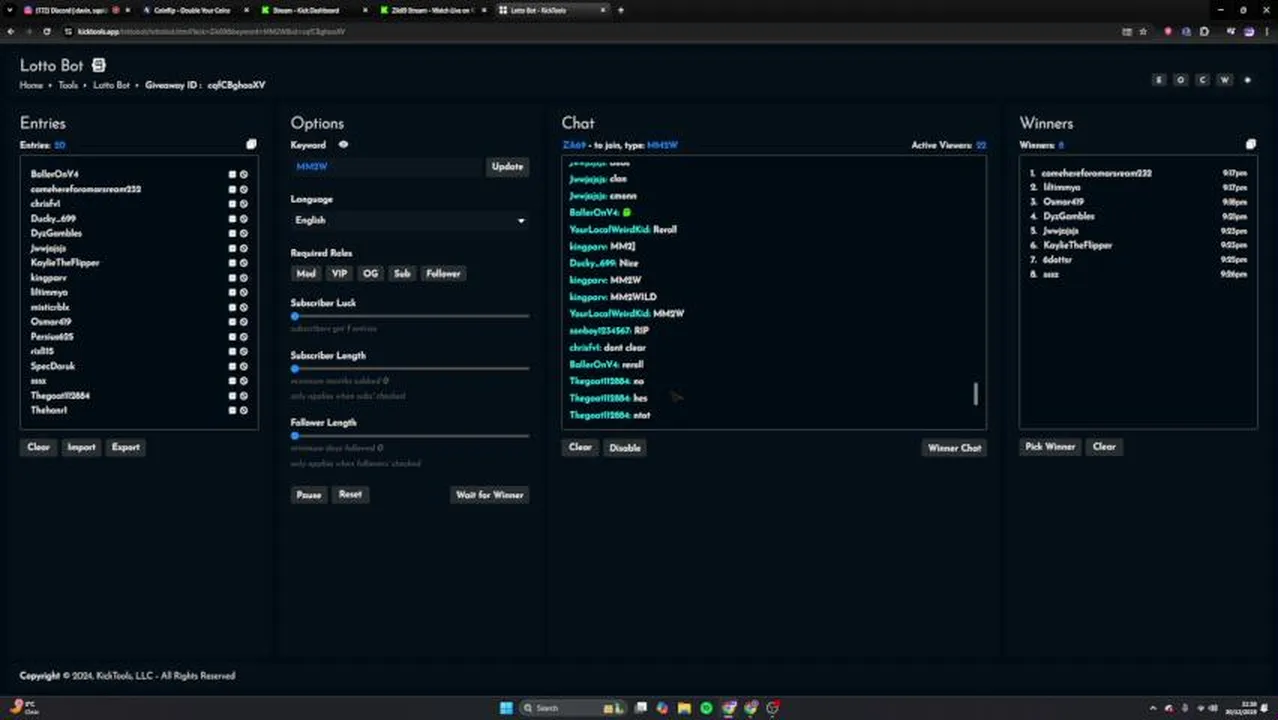Switch to the CoinFlip browser tab
The height and width of the screenshot is (720, 1278).
point(193,10)
